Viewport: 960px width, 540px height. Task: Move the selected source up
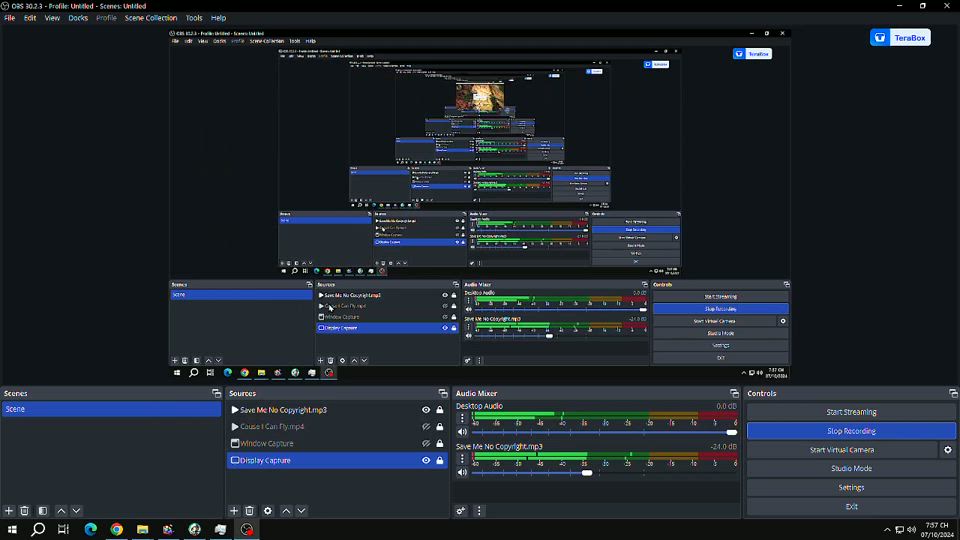(286, 511)
